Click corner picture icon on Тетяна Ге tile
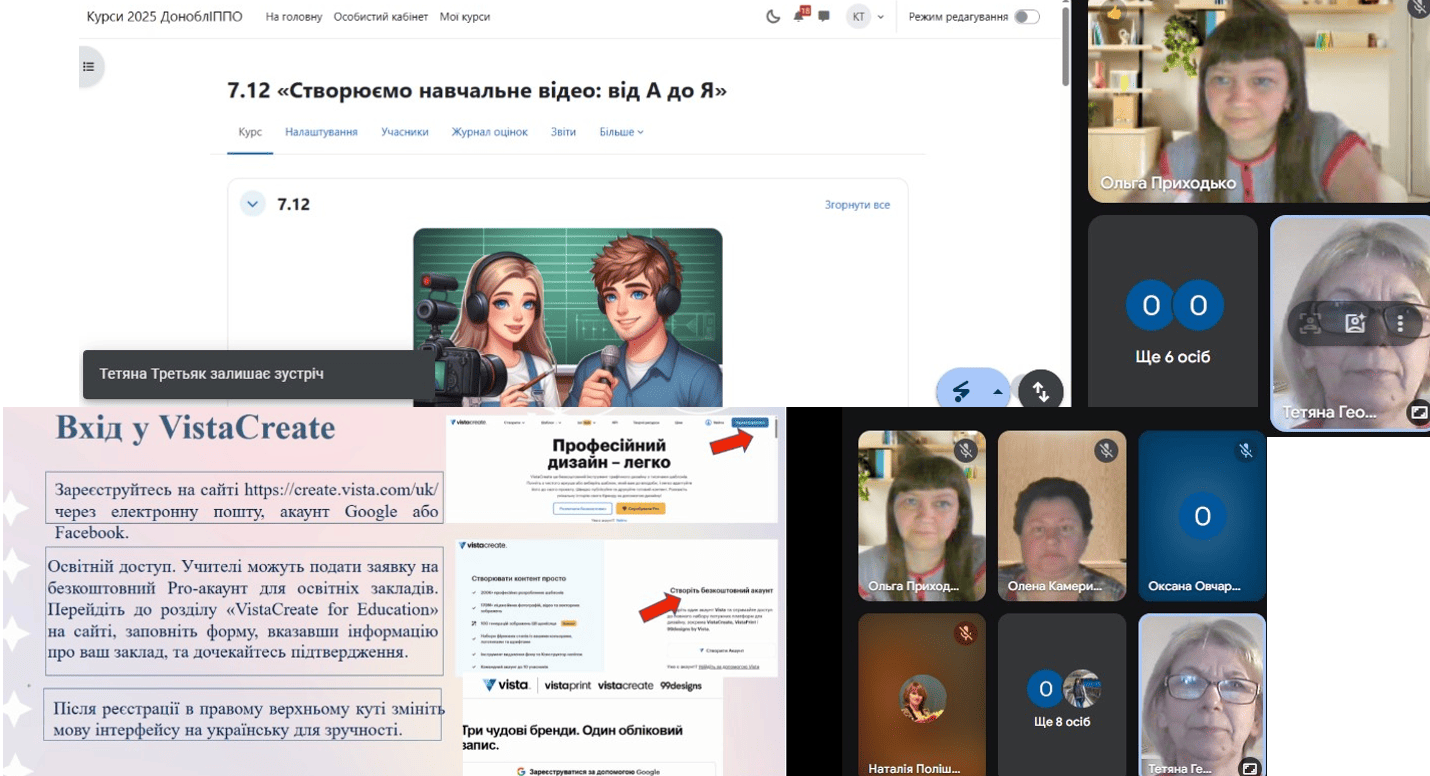Viewport: 1430px width, 776px height. pyautogui.click(x=1249, y=768)
